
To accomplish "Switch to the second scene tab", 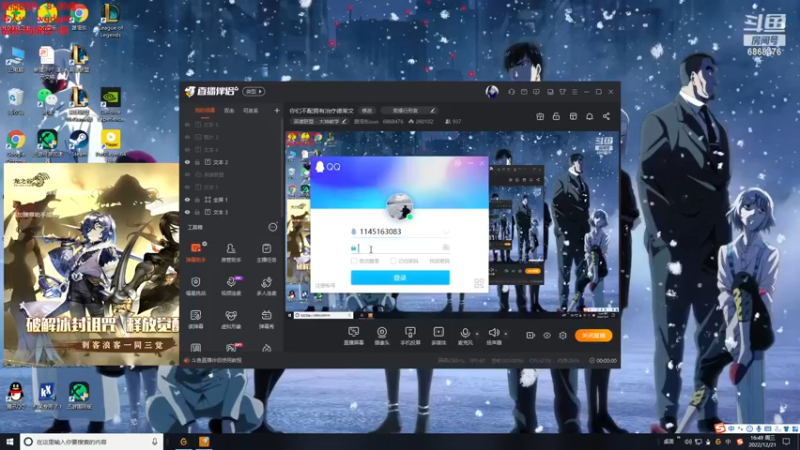I will (x=229, y=111).
